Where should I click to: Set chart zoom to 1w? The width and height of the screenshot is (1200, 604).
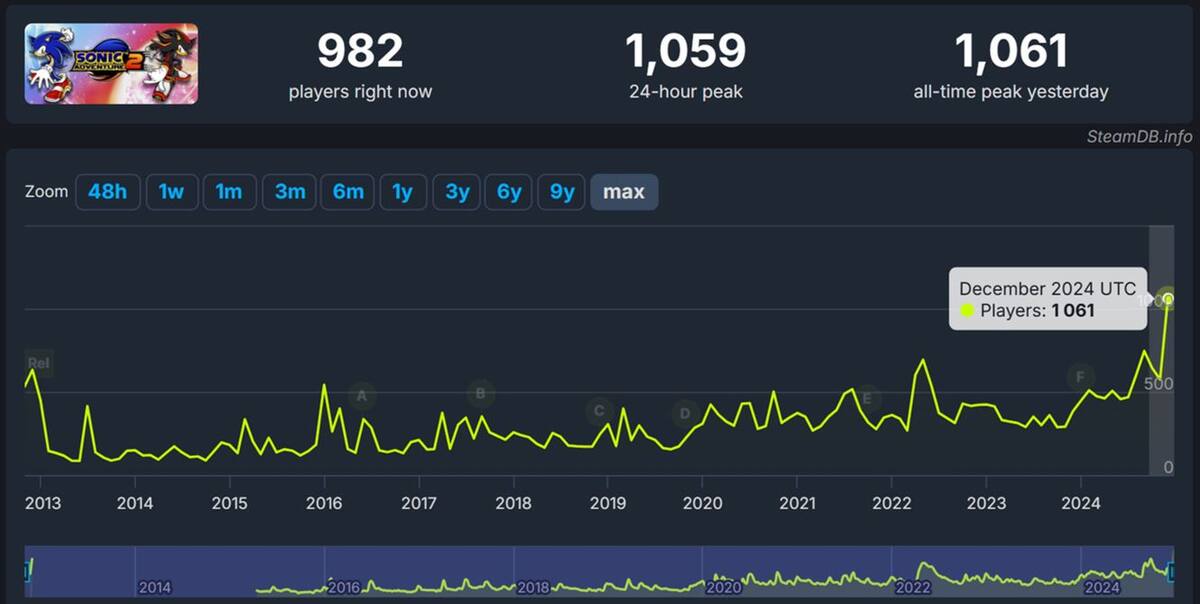coord(172,192)
